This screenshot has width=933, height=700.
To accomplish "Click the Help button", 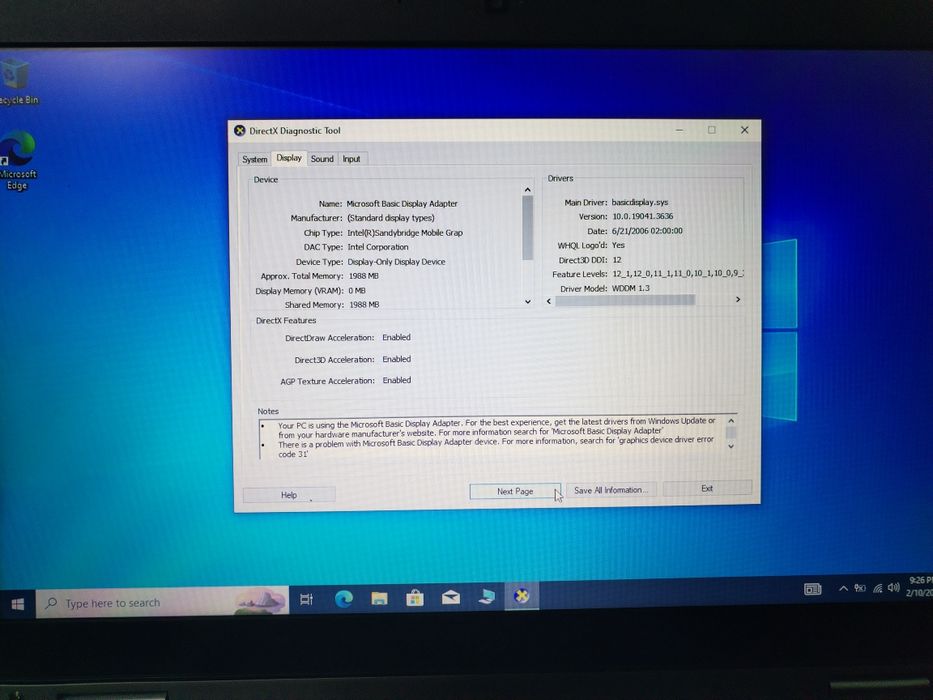I will click(x=289, y=495).
